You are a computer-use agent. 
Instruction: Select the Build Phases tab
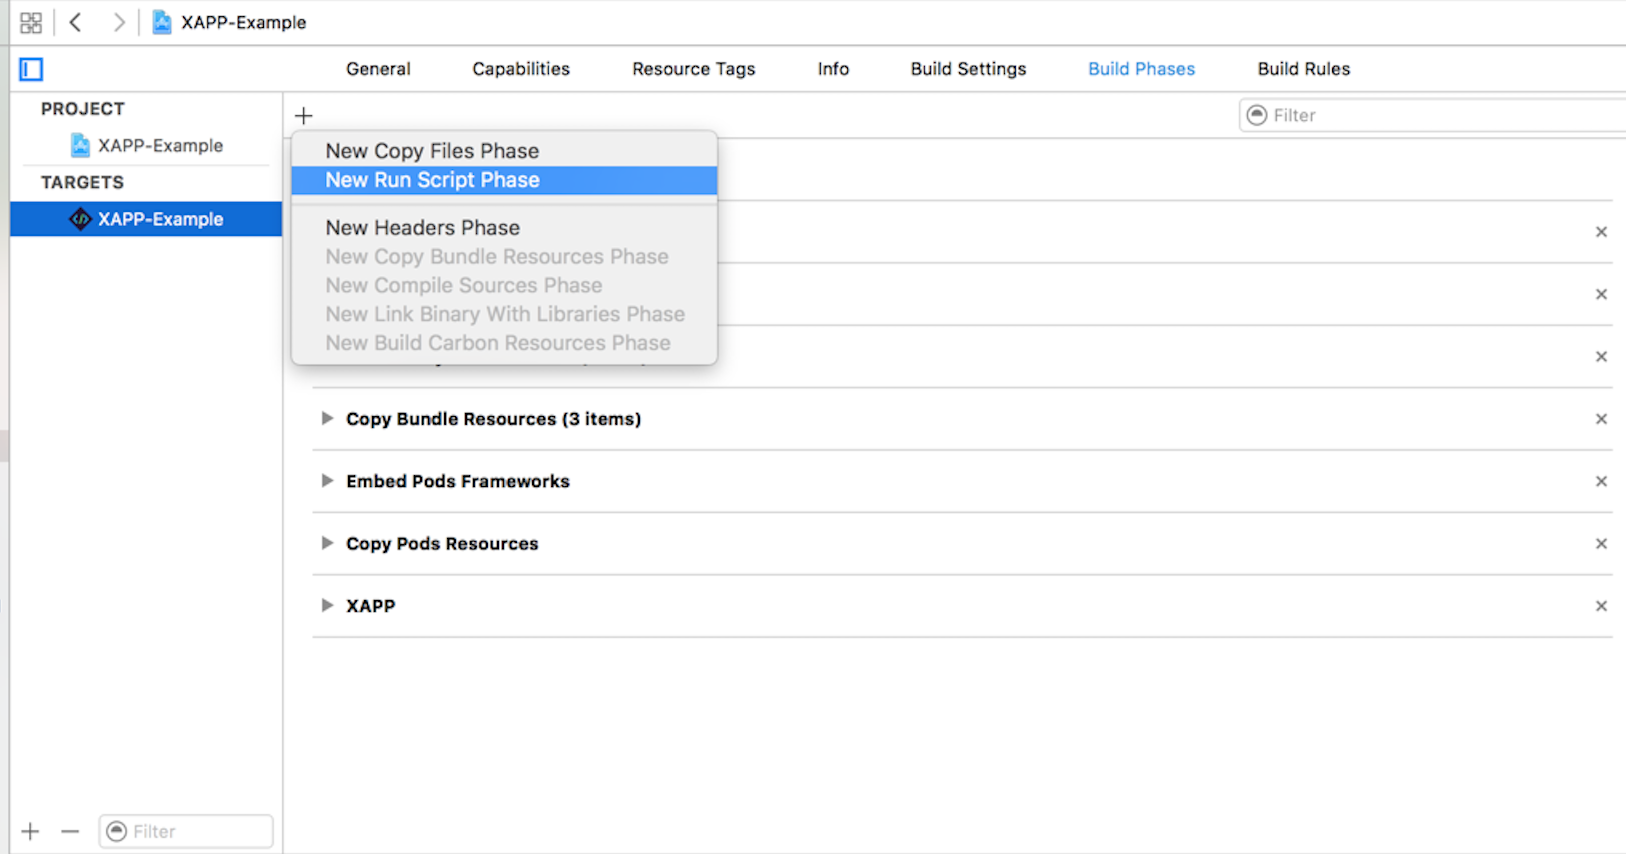[x=1141, y=69]
